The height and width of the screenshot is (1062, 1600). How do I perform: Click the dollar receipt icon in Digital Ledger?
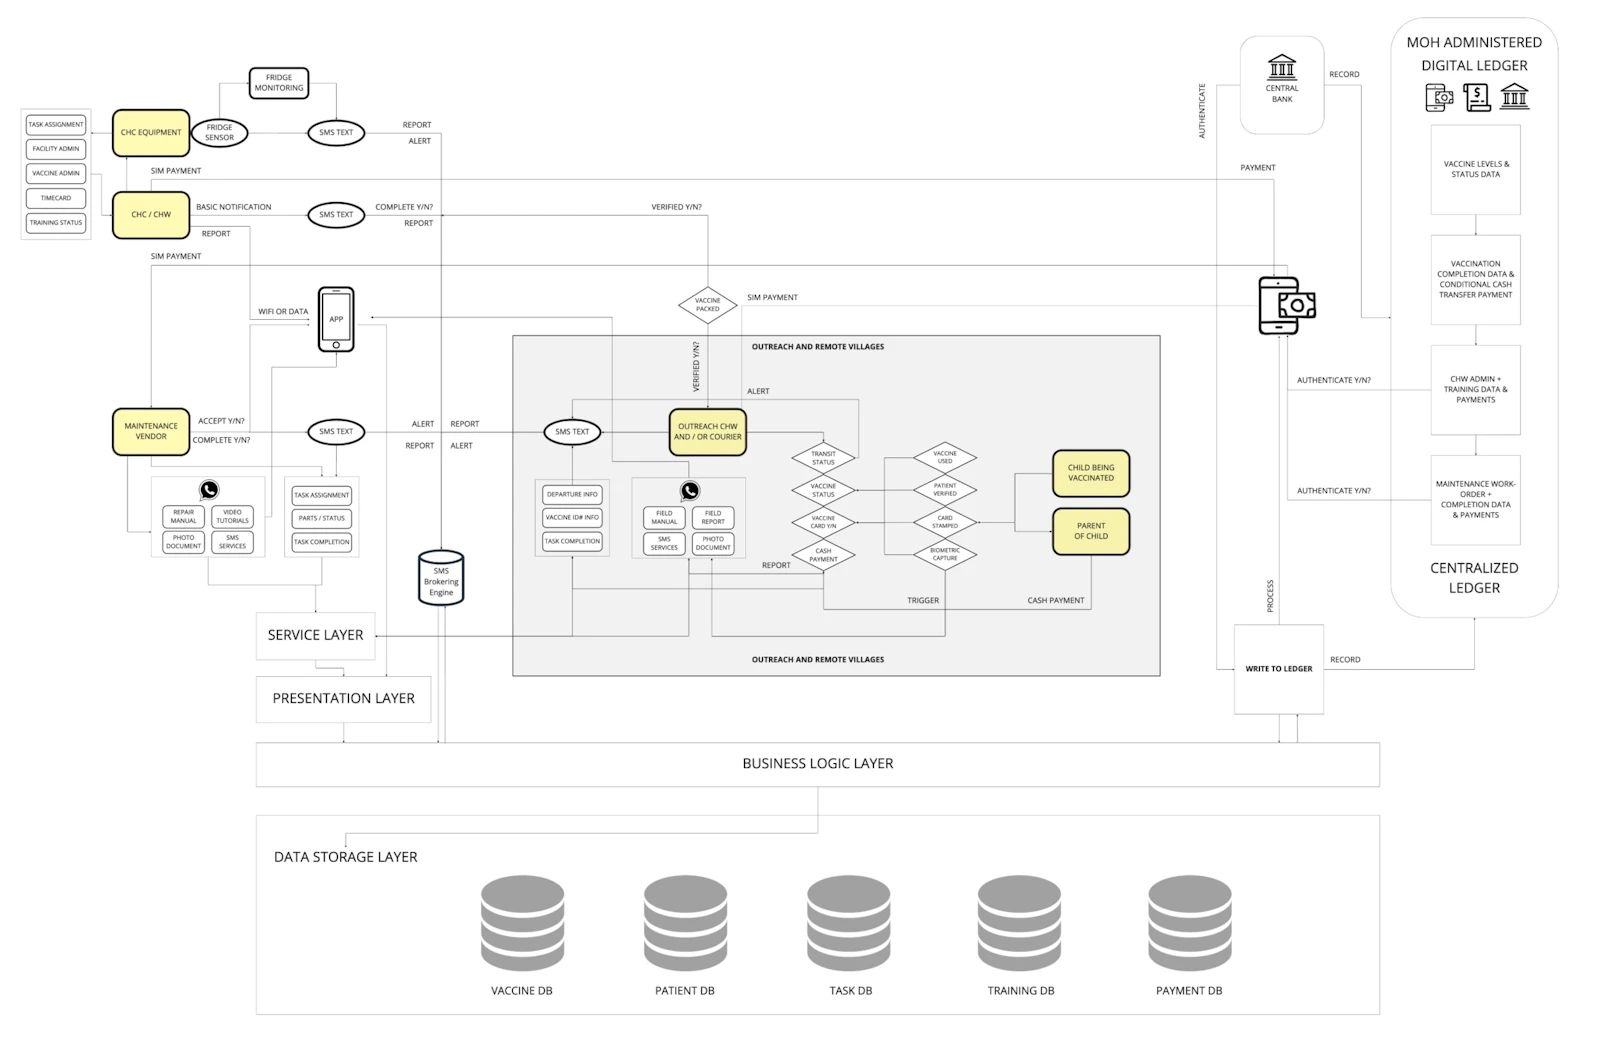click(1476, 97)
